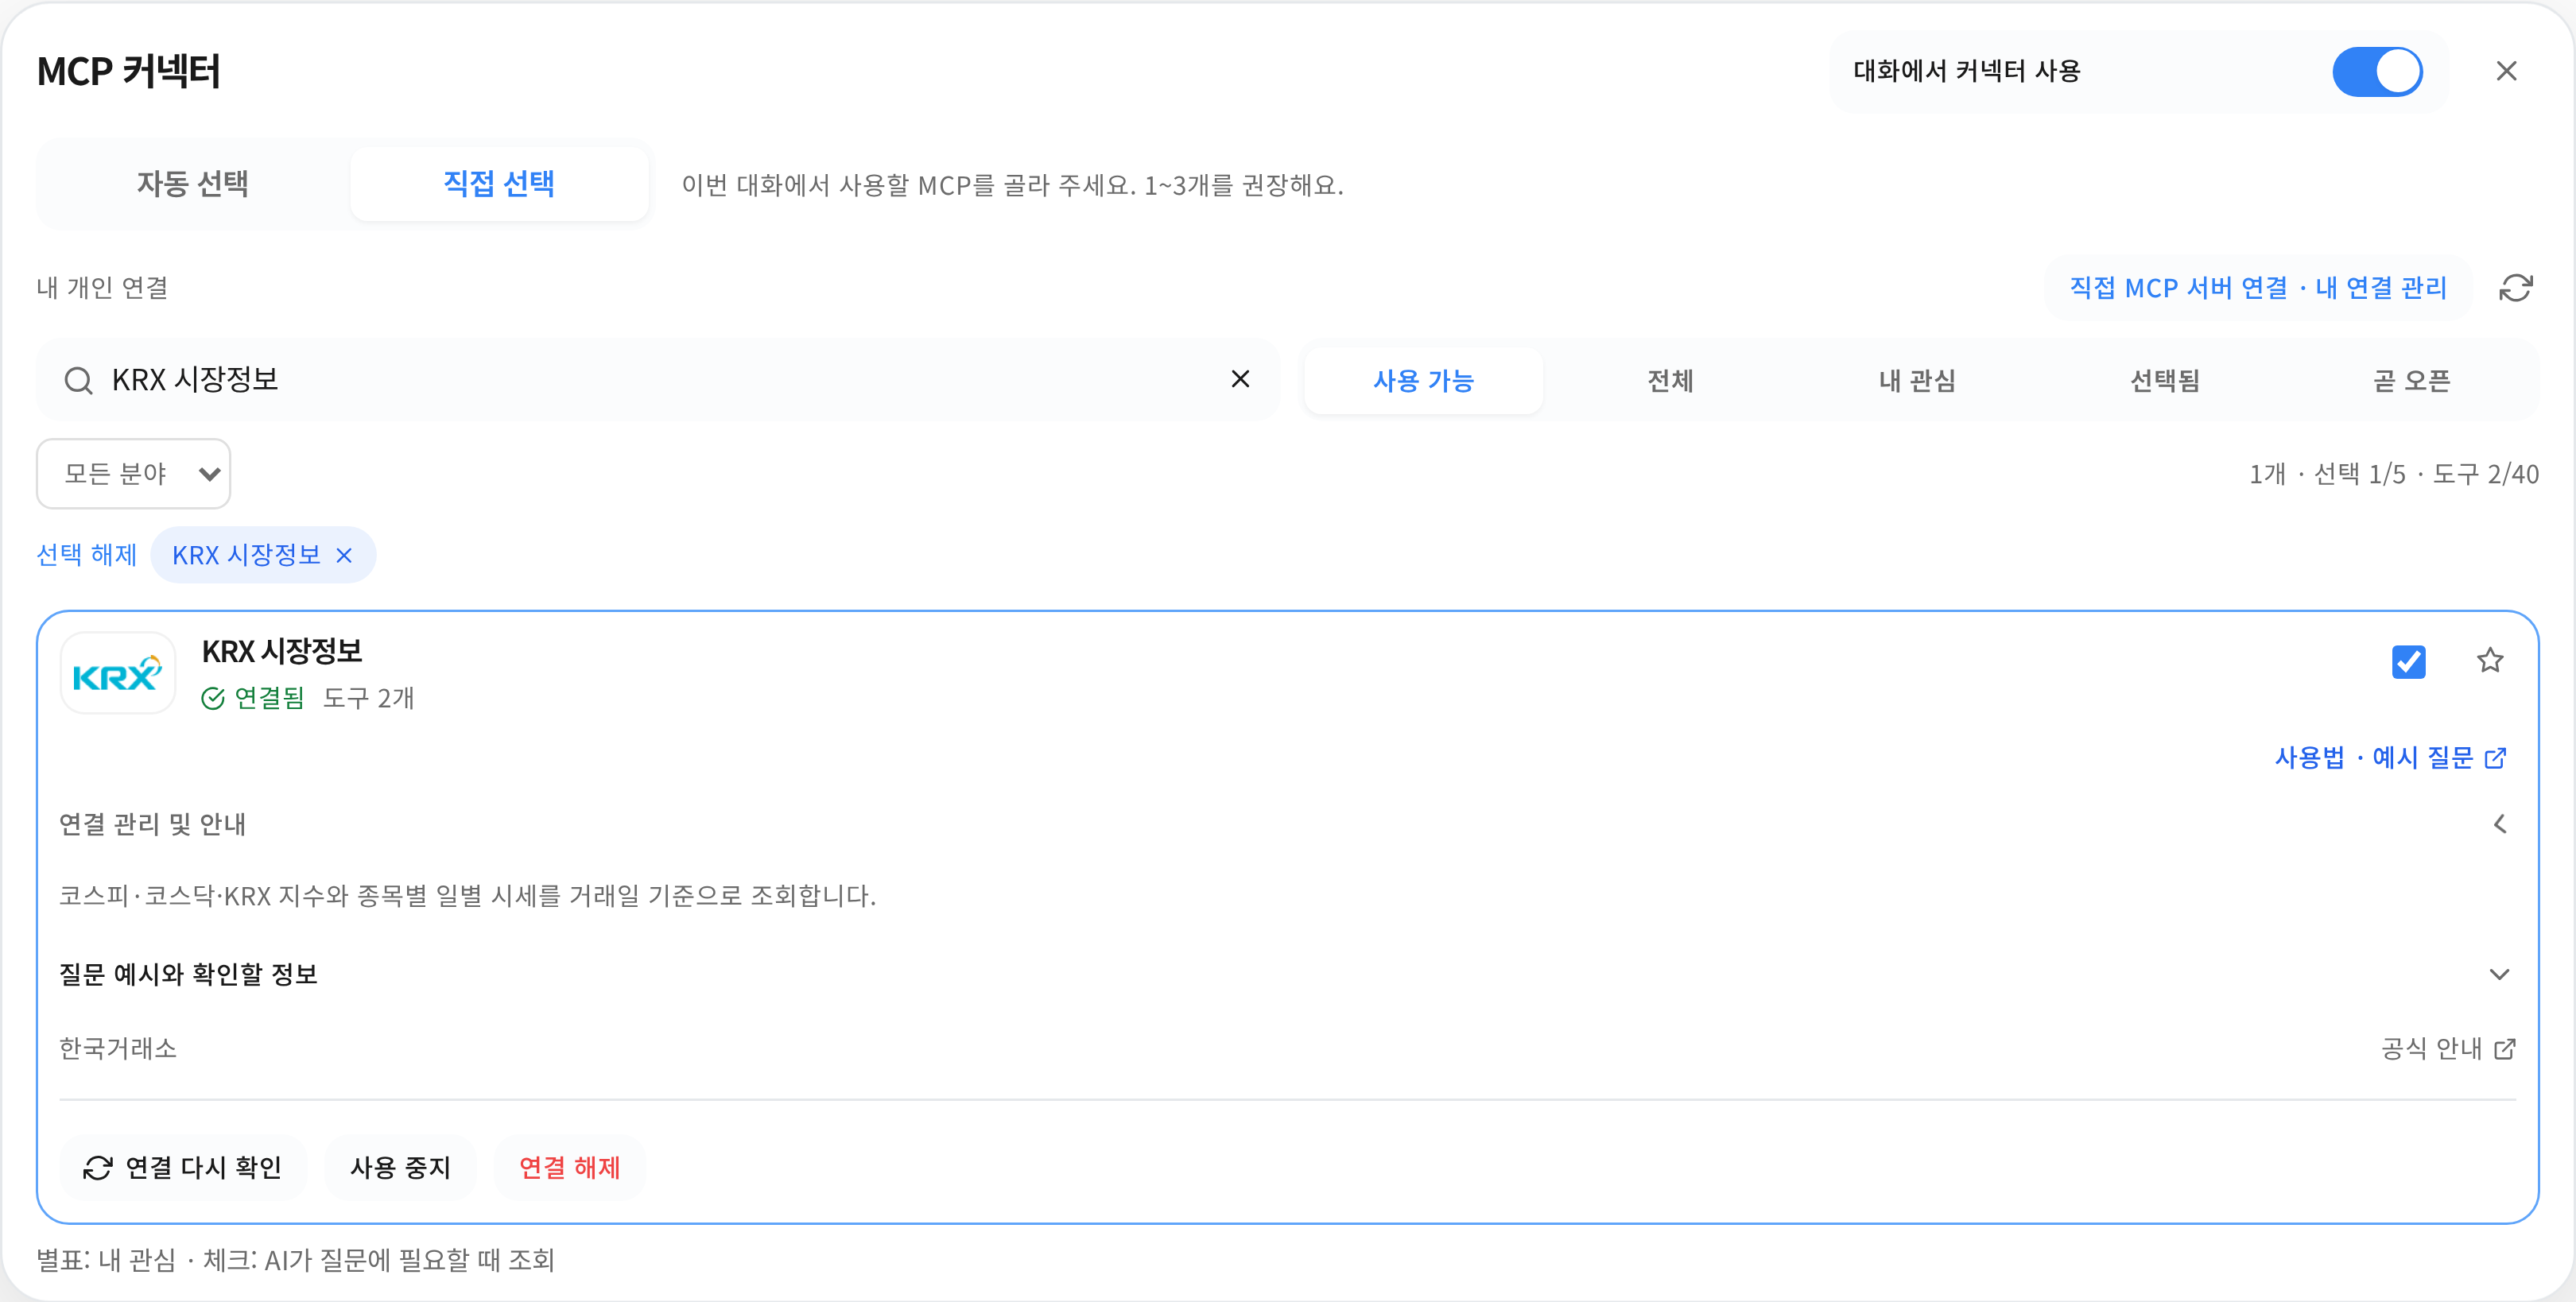Viewport: 2576px width, 1302px height.
Task: Clear the search field with X icon
Action: 1240,379
